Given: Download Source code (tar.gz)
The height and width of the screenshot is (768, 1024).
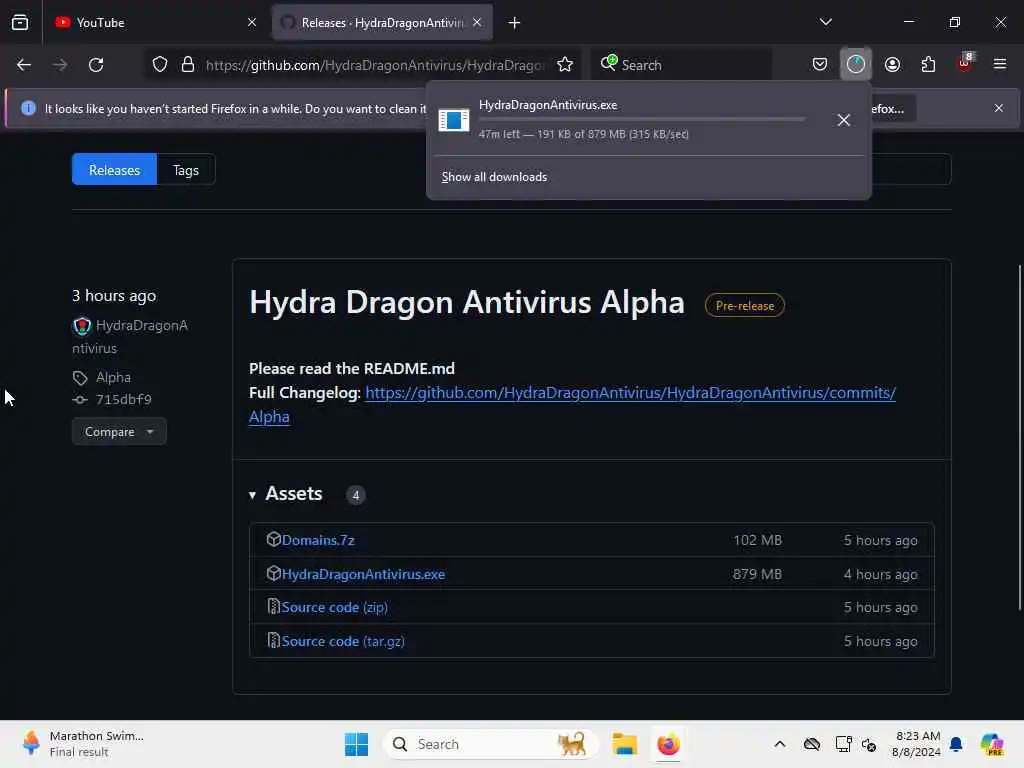Looking at the screenshot, I should (x=343, y=641).
